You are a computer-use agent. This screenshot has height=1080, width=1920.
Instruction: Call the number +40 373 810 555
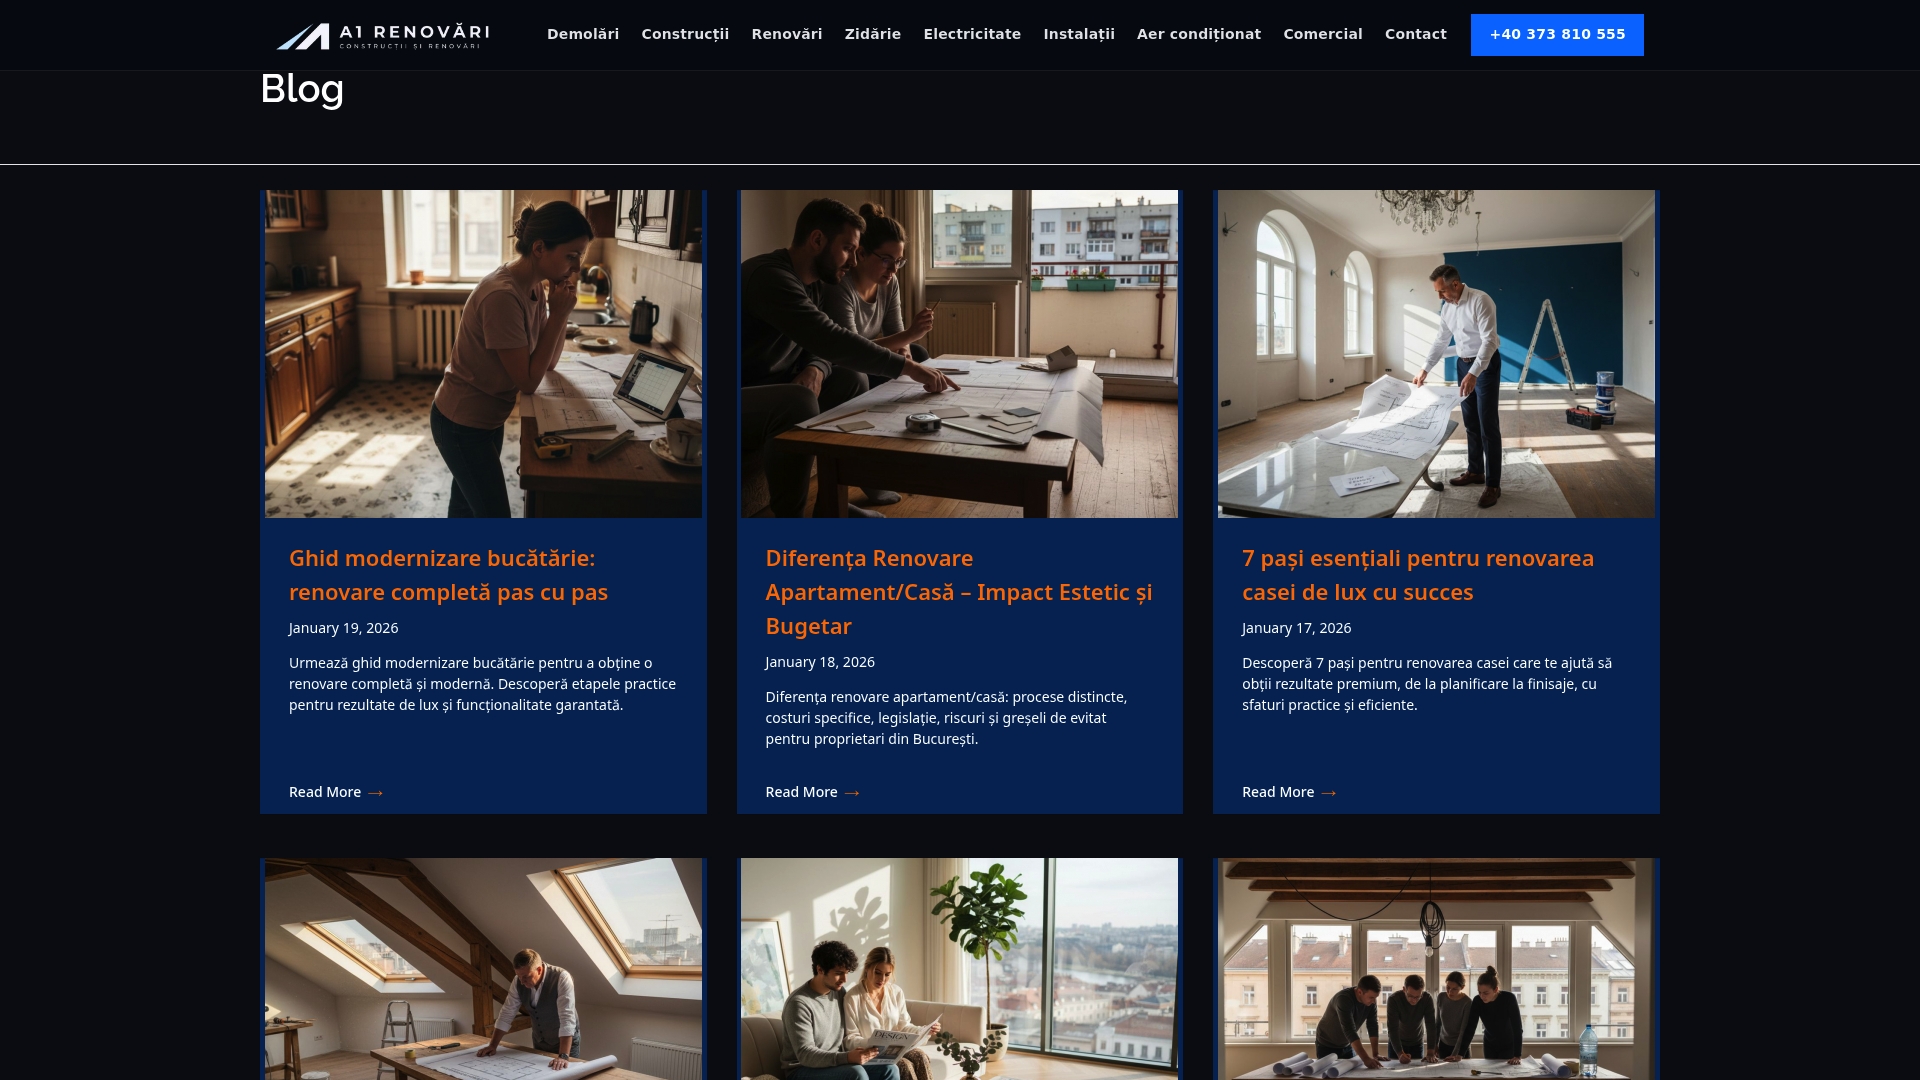(1556, 33)
